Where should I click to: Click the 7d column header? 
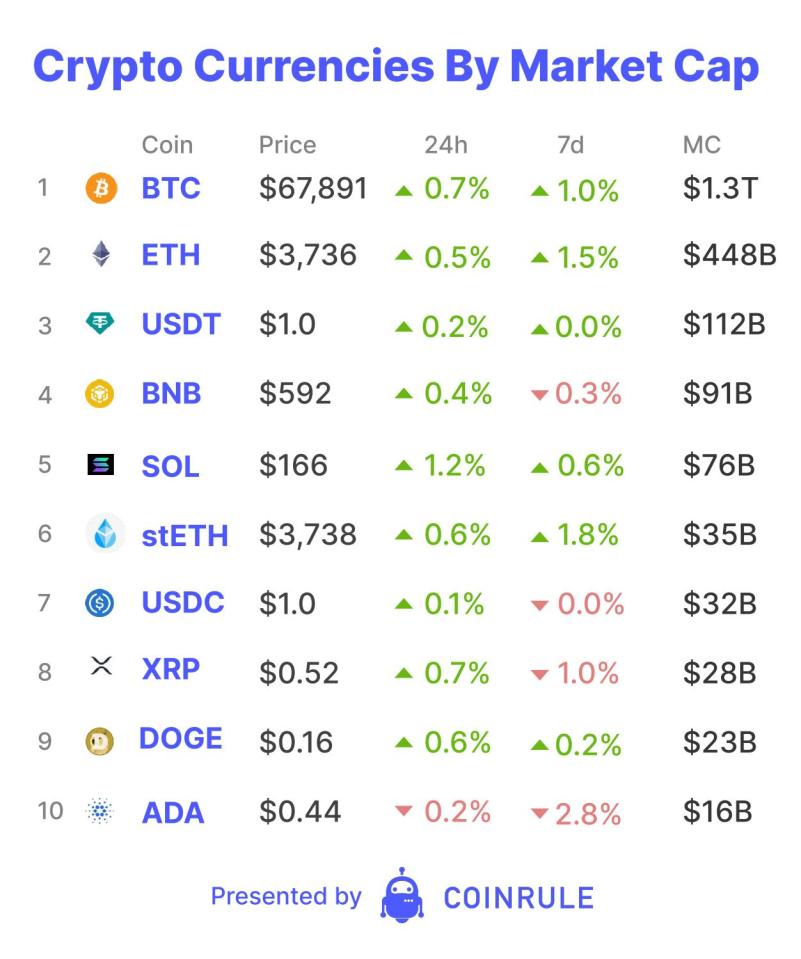[570, 145]
